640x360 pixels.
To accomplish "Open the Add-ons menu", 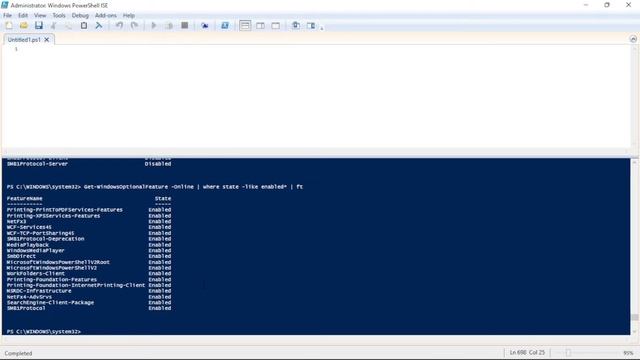I will click(106, 15).
